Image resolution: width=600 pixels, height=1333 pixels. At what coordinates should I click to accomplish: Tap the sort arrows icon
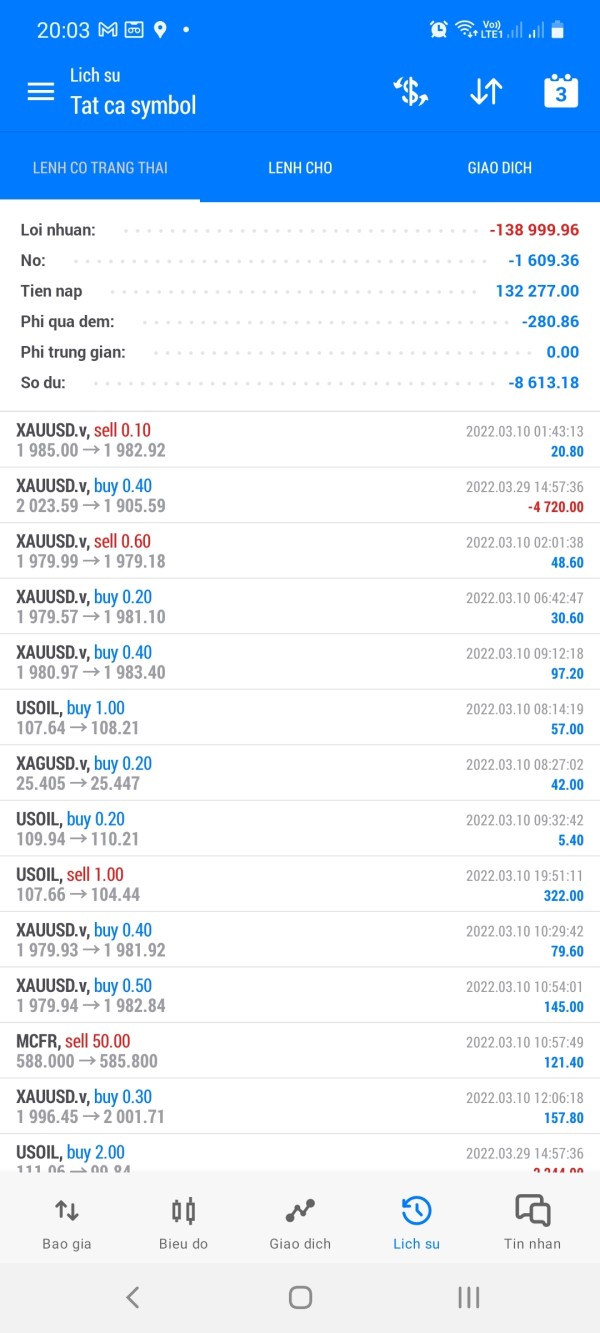[486, 92]
